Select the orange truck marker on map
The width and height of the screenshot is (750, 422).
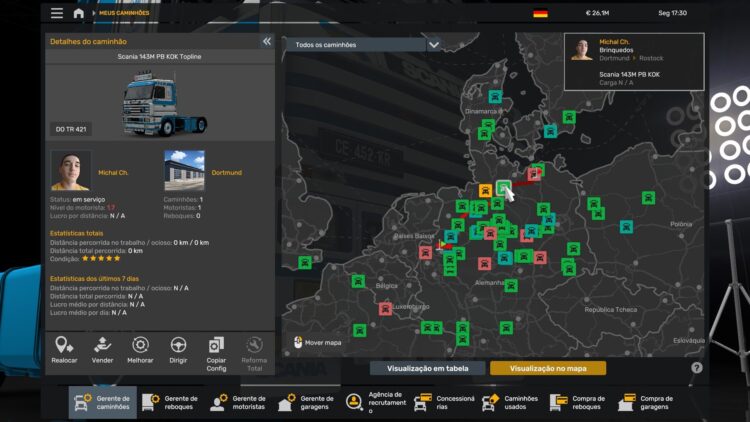coord(485,191)
